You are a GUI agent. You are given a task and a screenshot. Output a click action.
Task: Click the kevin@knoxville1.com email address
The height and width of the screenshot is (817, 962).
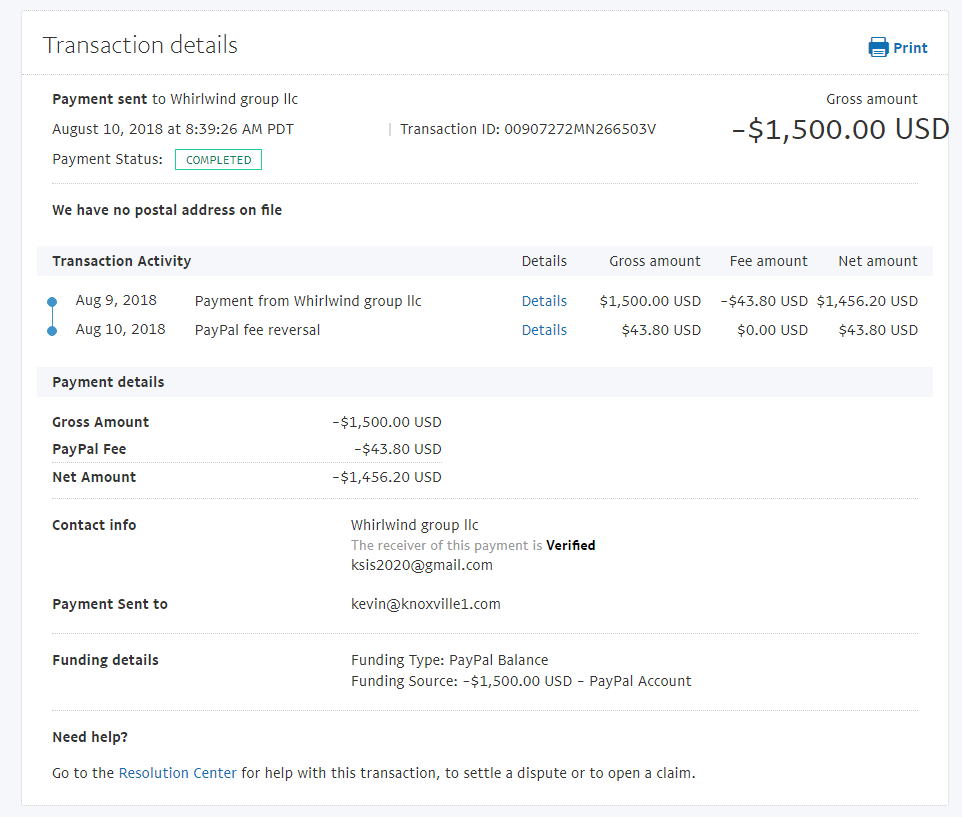coord(425,604)
